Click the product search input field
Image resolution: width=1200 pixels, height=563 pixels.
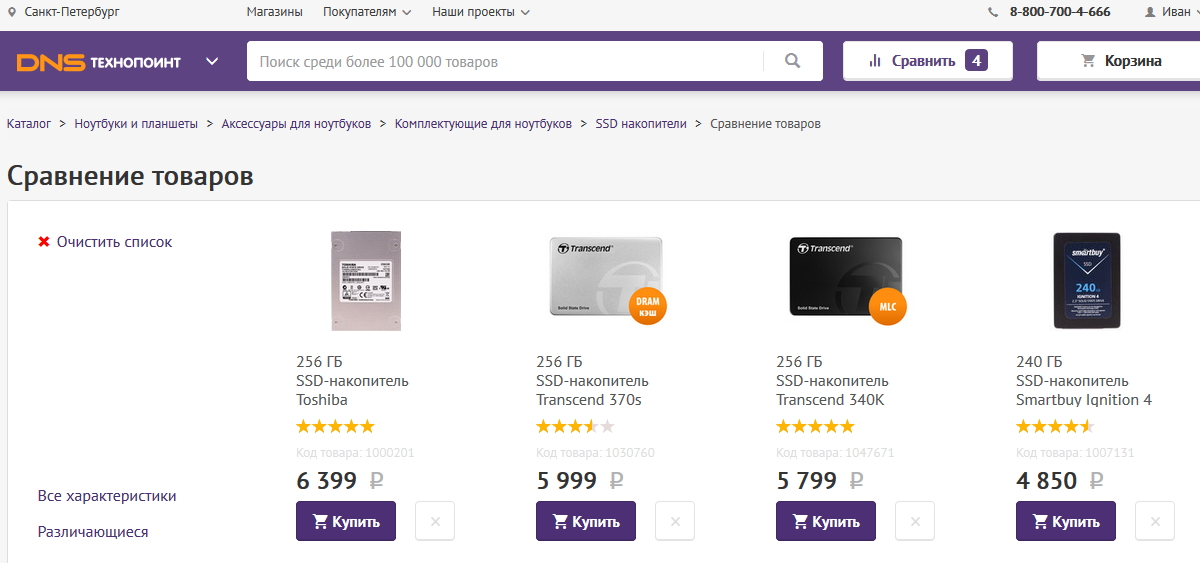click(505, 61)
